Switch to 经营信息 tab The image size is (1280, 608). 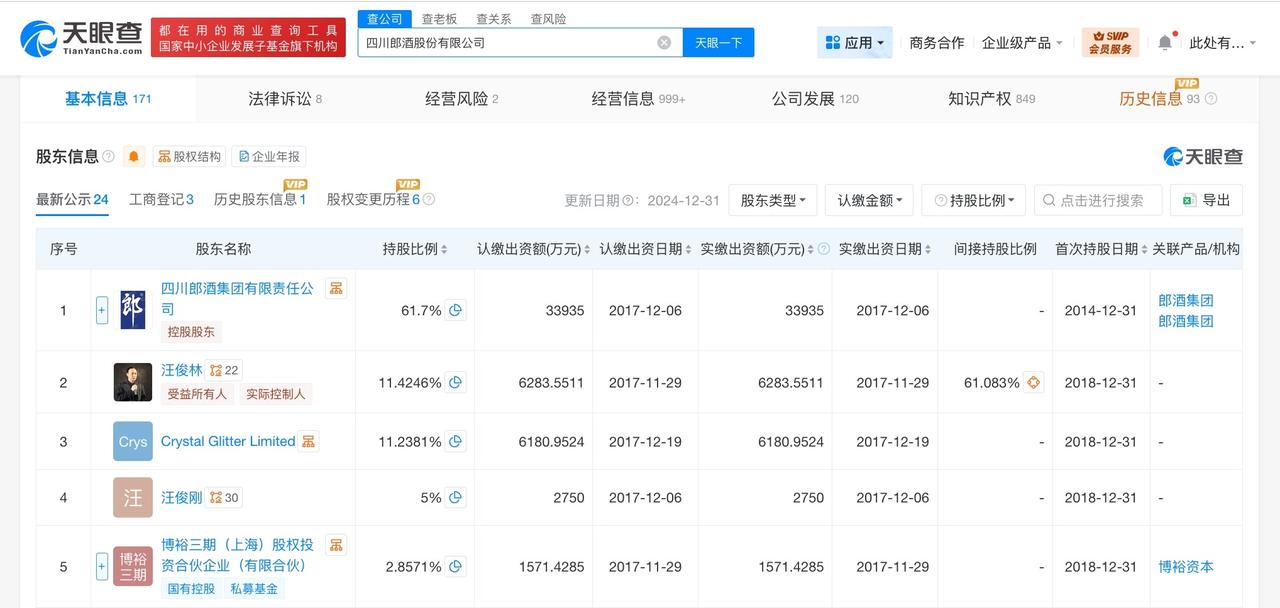tap(638, 99)
